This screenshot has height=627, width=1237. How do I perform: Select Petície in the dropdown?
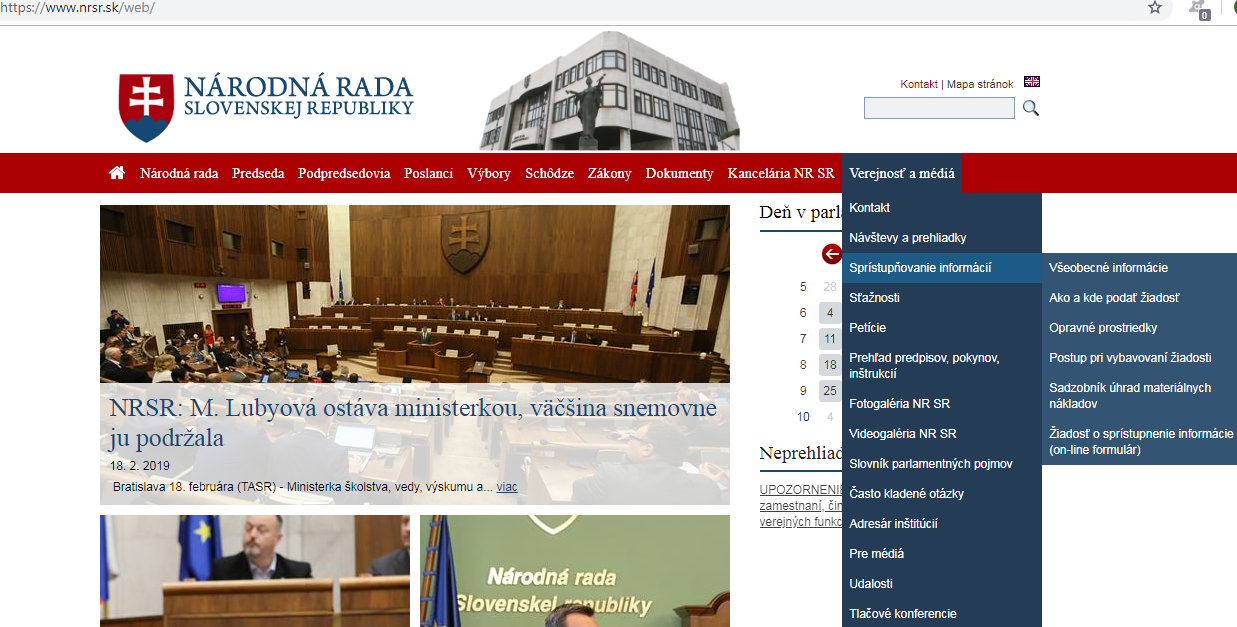click(942, 328)
